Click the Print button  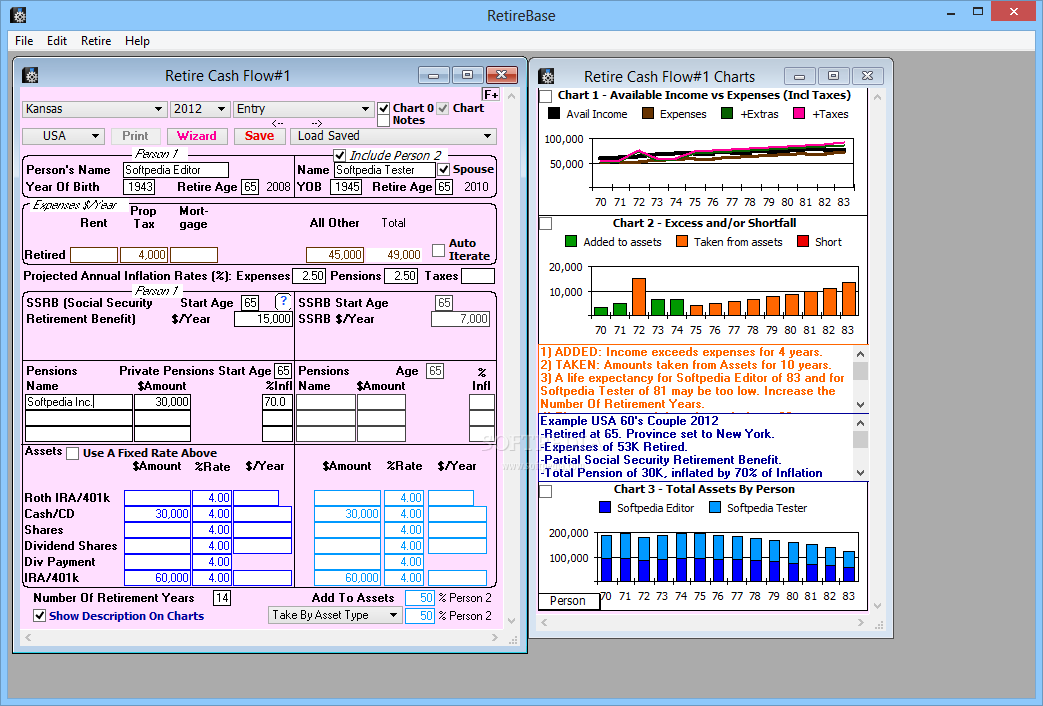[136, 136]
